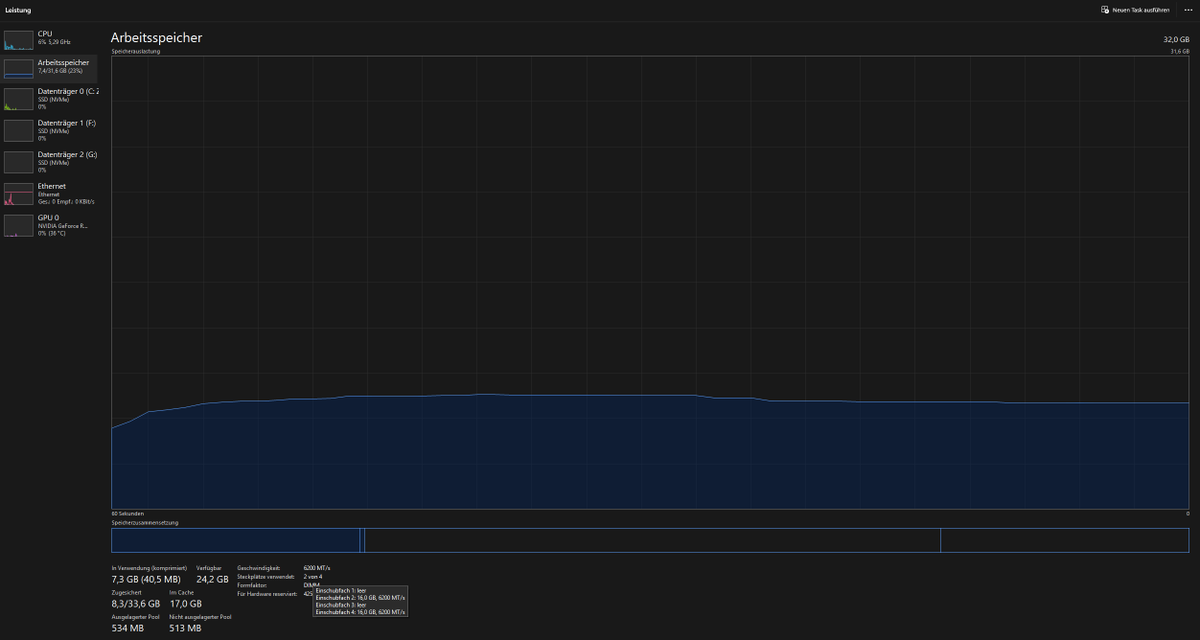1200x640 pixels.
Task: Select the in-use segment of memory composition bar
Action: click(x=235, y=540)
